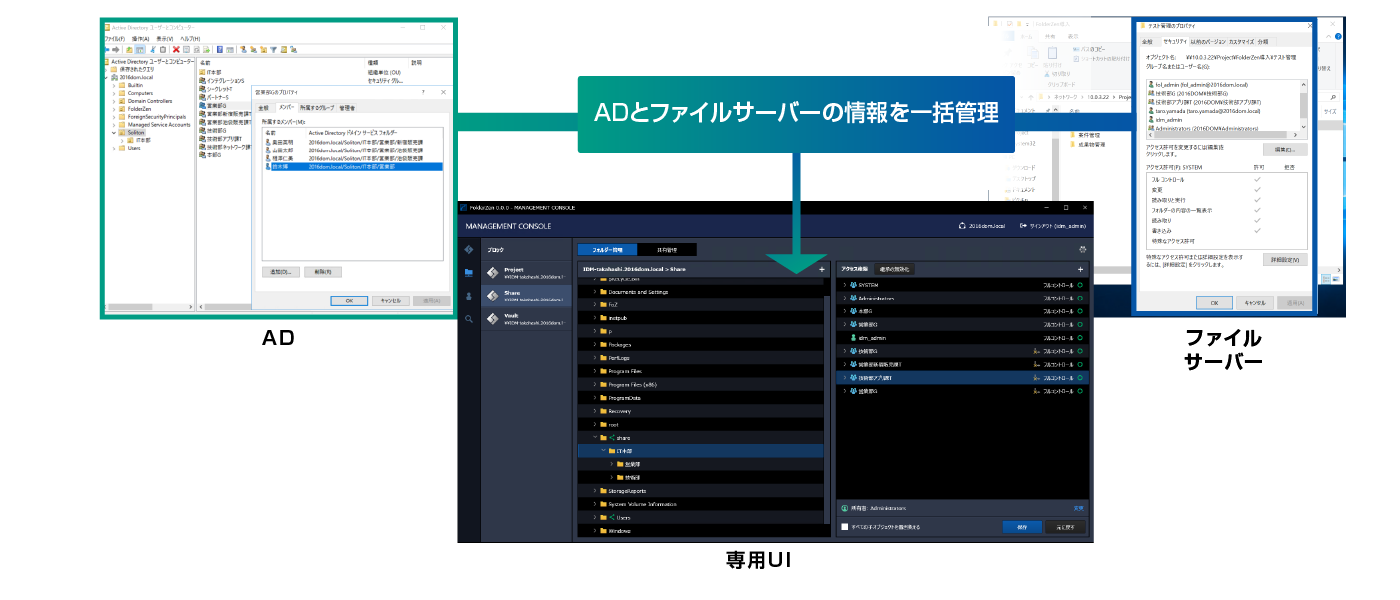
Task: Select 2016dom.local root in AD tree
Action: pyautogui.click(x=134, y=77)
